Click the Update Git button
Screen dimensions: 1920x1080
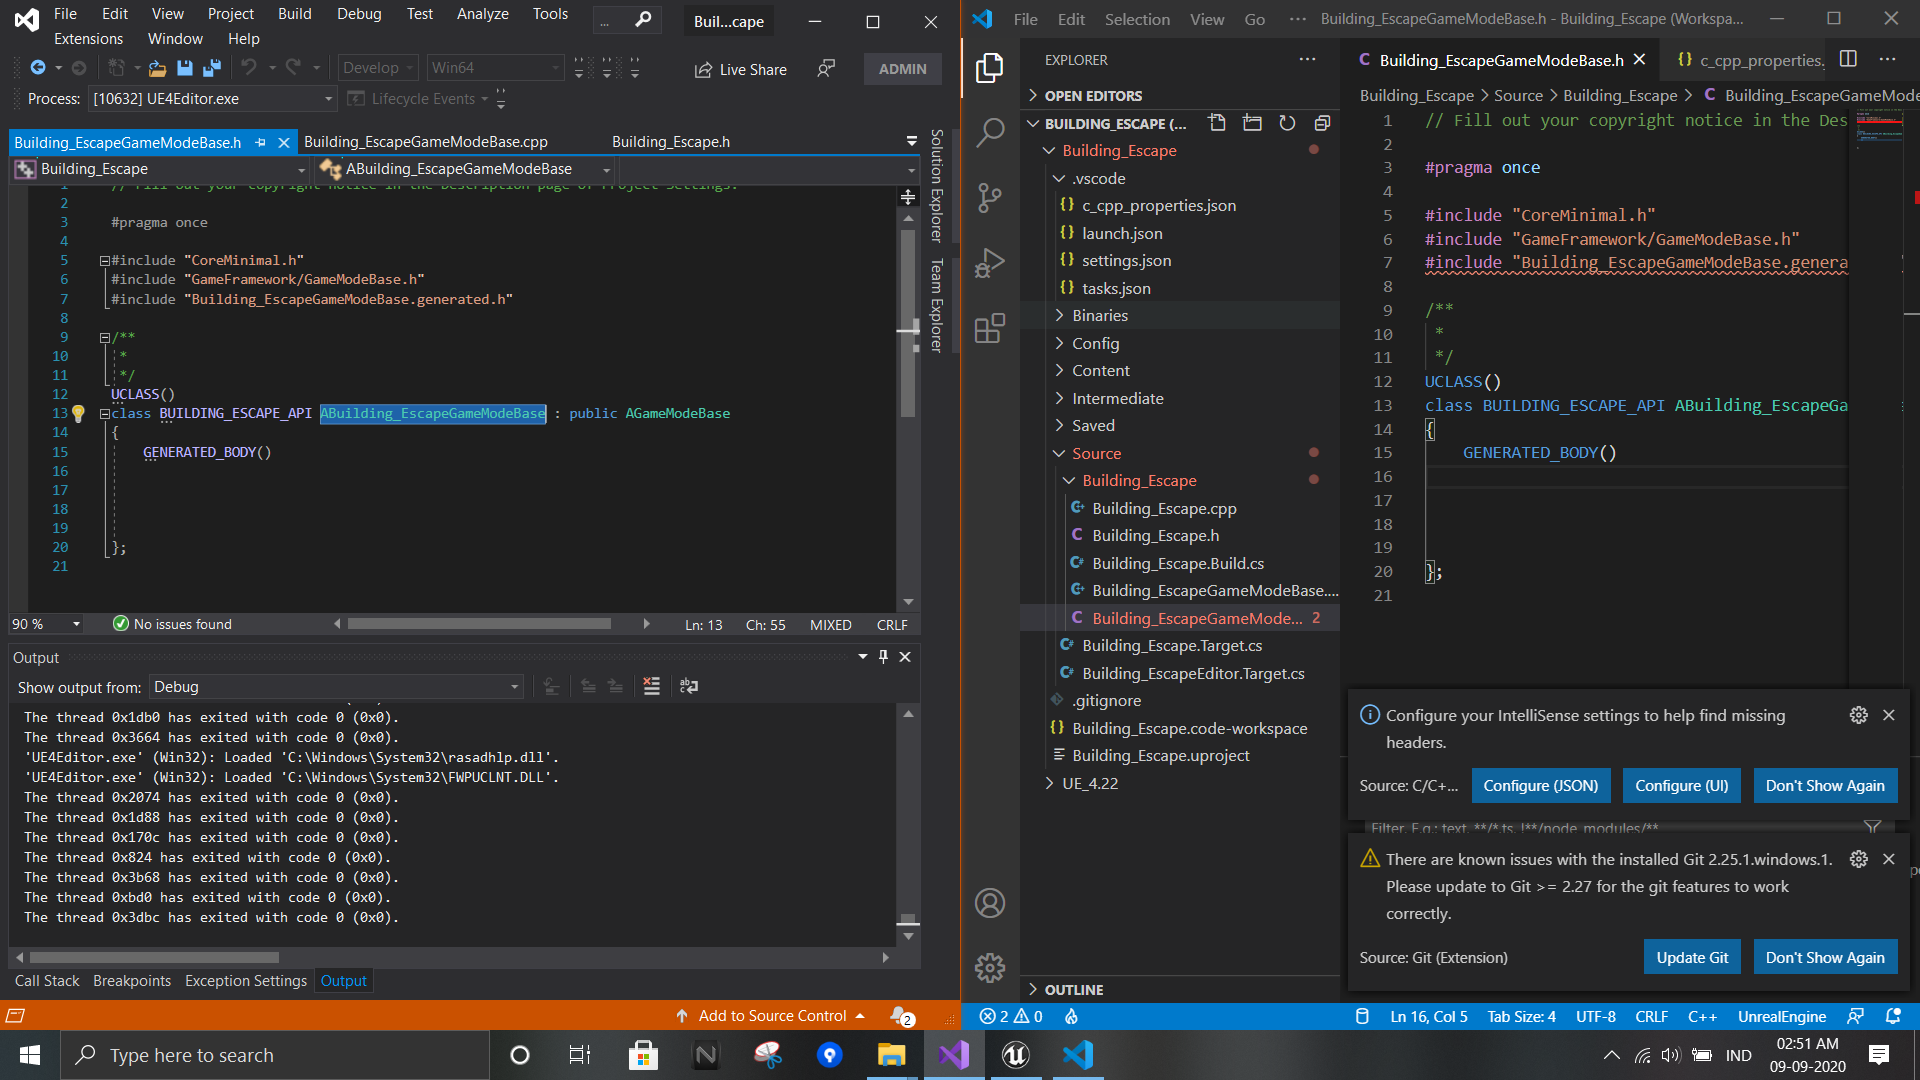pyautogui.click(x=1692, y=957)
